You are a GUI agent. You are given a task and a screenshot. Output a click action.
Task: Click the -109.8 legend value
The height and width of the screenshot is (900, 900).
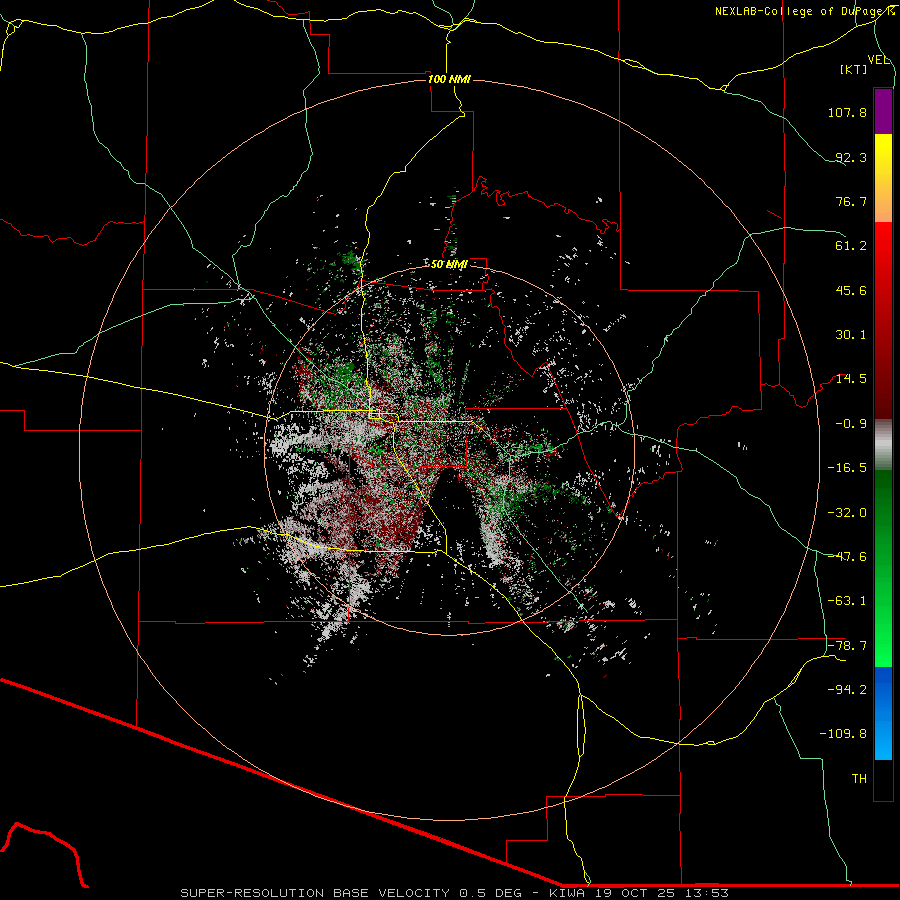843,734
